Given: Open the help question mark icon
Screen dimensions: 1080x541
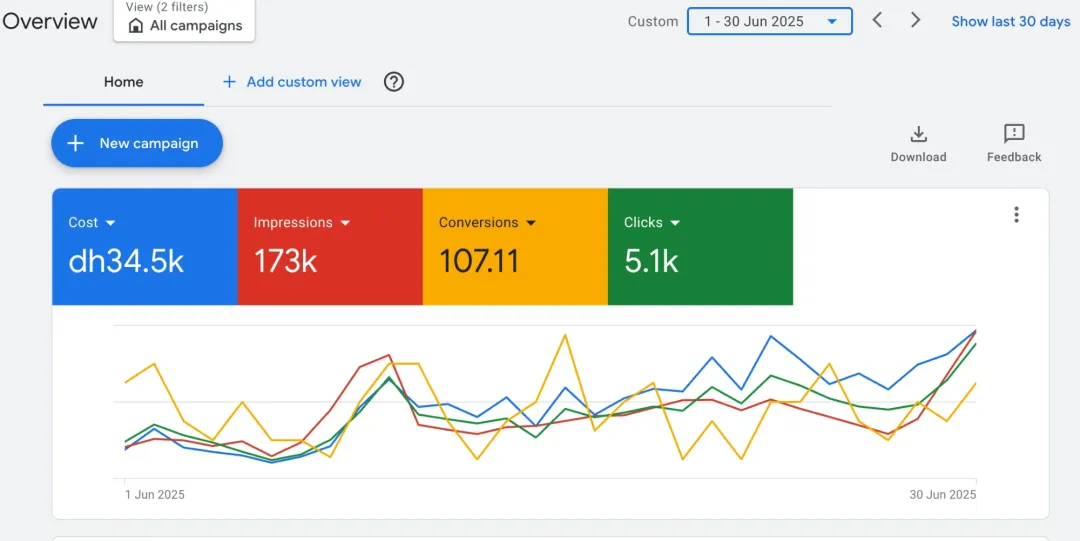Looking at the screenshot, I should point(394,82).
